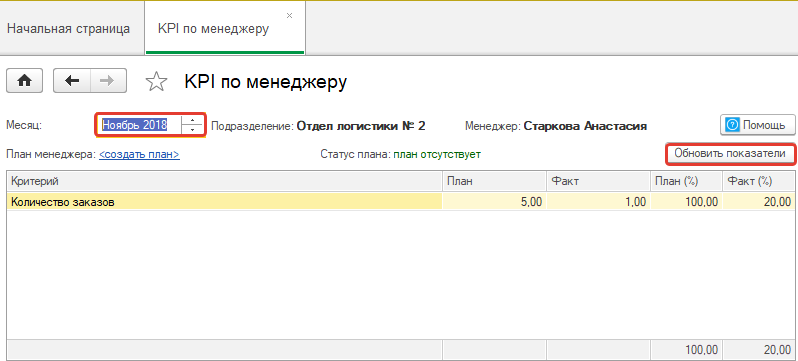Decrease month with the down stepper arrow
798x361 pixels.
pyautogui.click(x=192, y=129)
